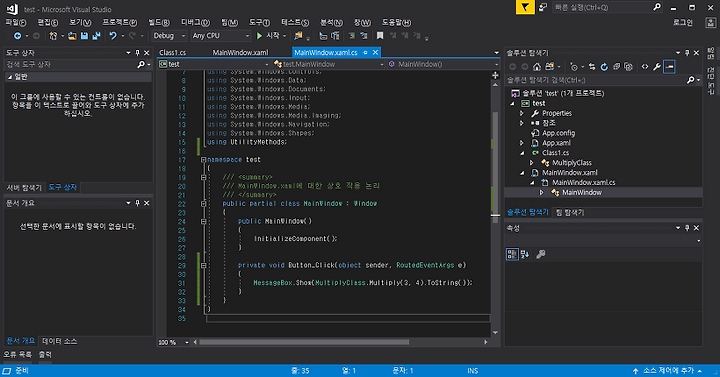Click the Undo arrow icon

113,36
